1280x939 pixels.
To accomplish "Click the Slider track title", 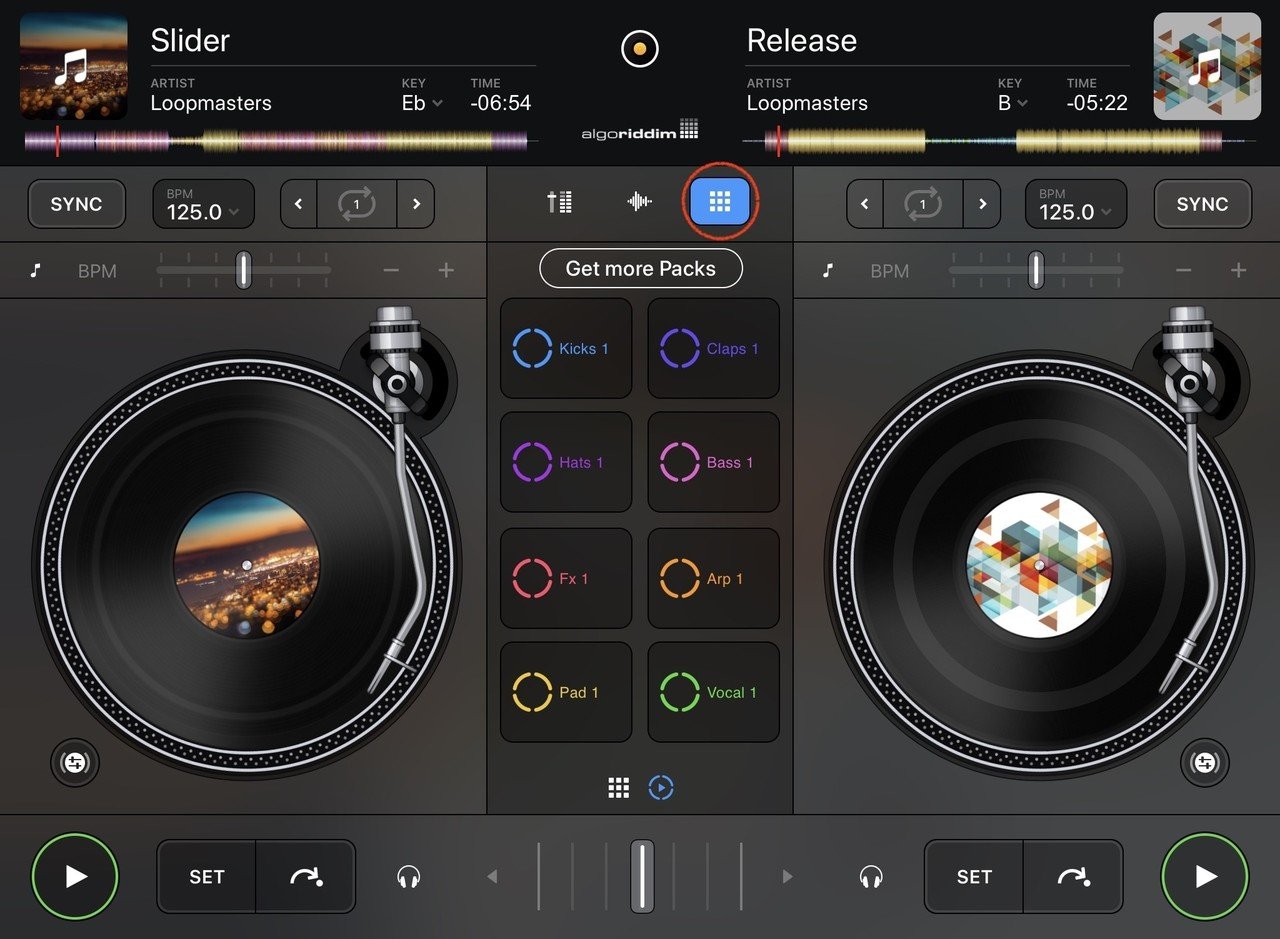I will (x=190, y=40).
